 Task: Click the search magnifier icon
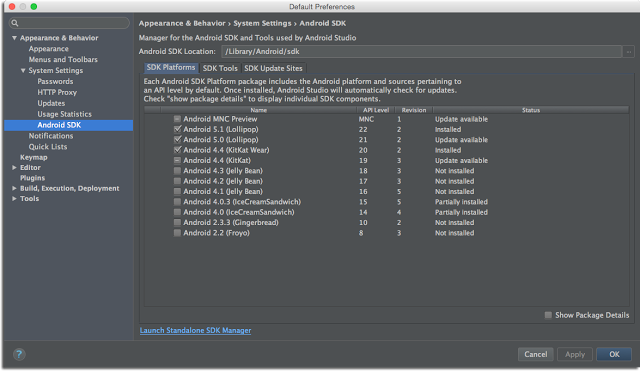tap(15, 23)
